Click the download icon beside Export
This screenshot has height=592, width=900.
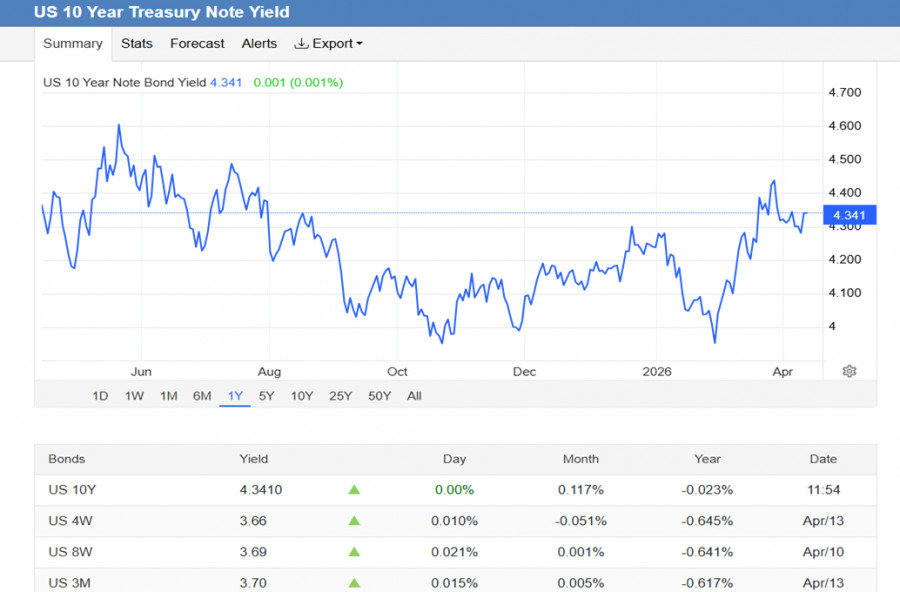coord(301,44)
